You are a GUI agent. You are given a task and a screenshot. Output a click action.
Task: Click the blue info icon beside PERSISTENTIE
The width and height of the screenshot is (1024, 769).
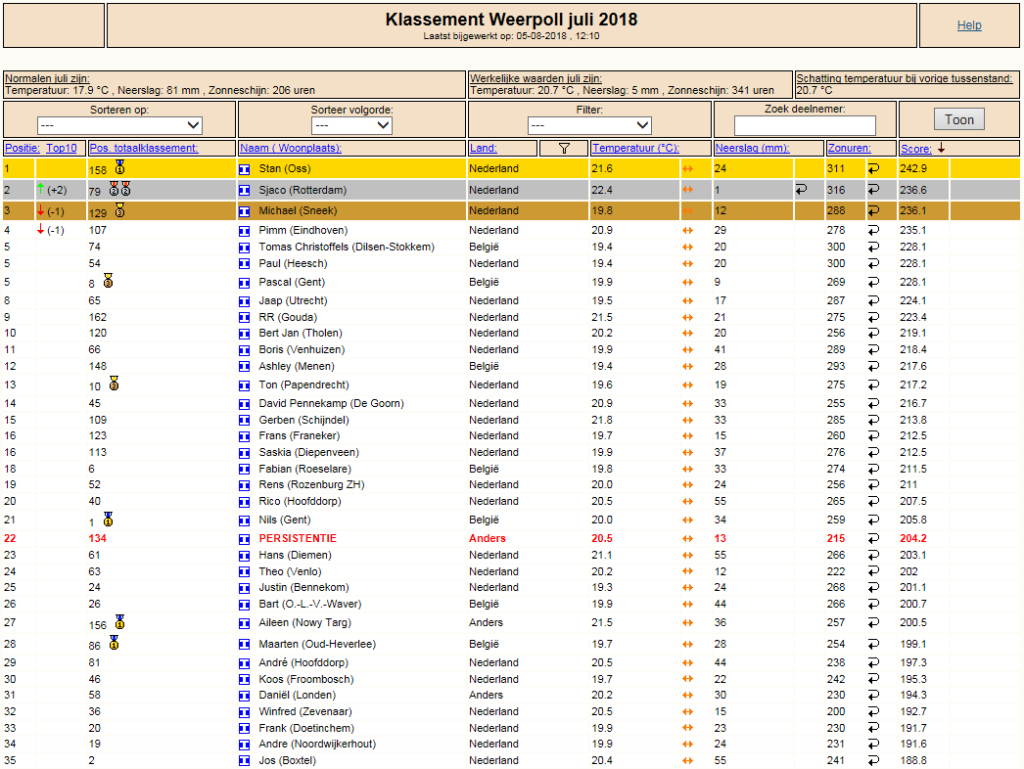point(244,539)
